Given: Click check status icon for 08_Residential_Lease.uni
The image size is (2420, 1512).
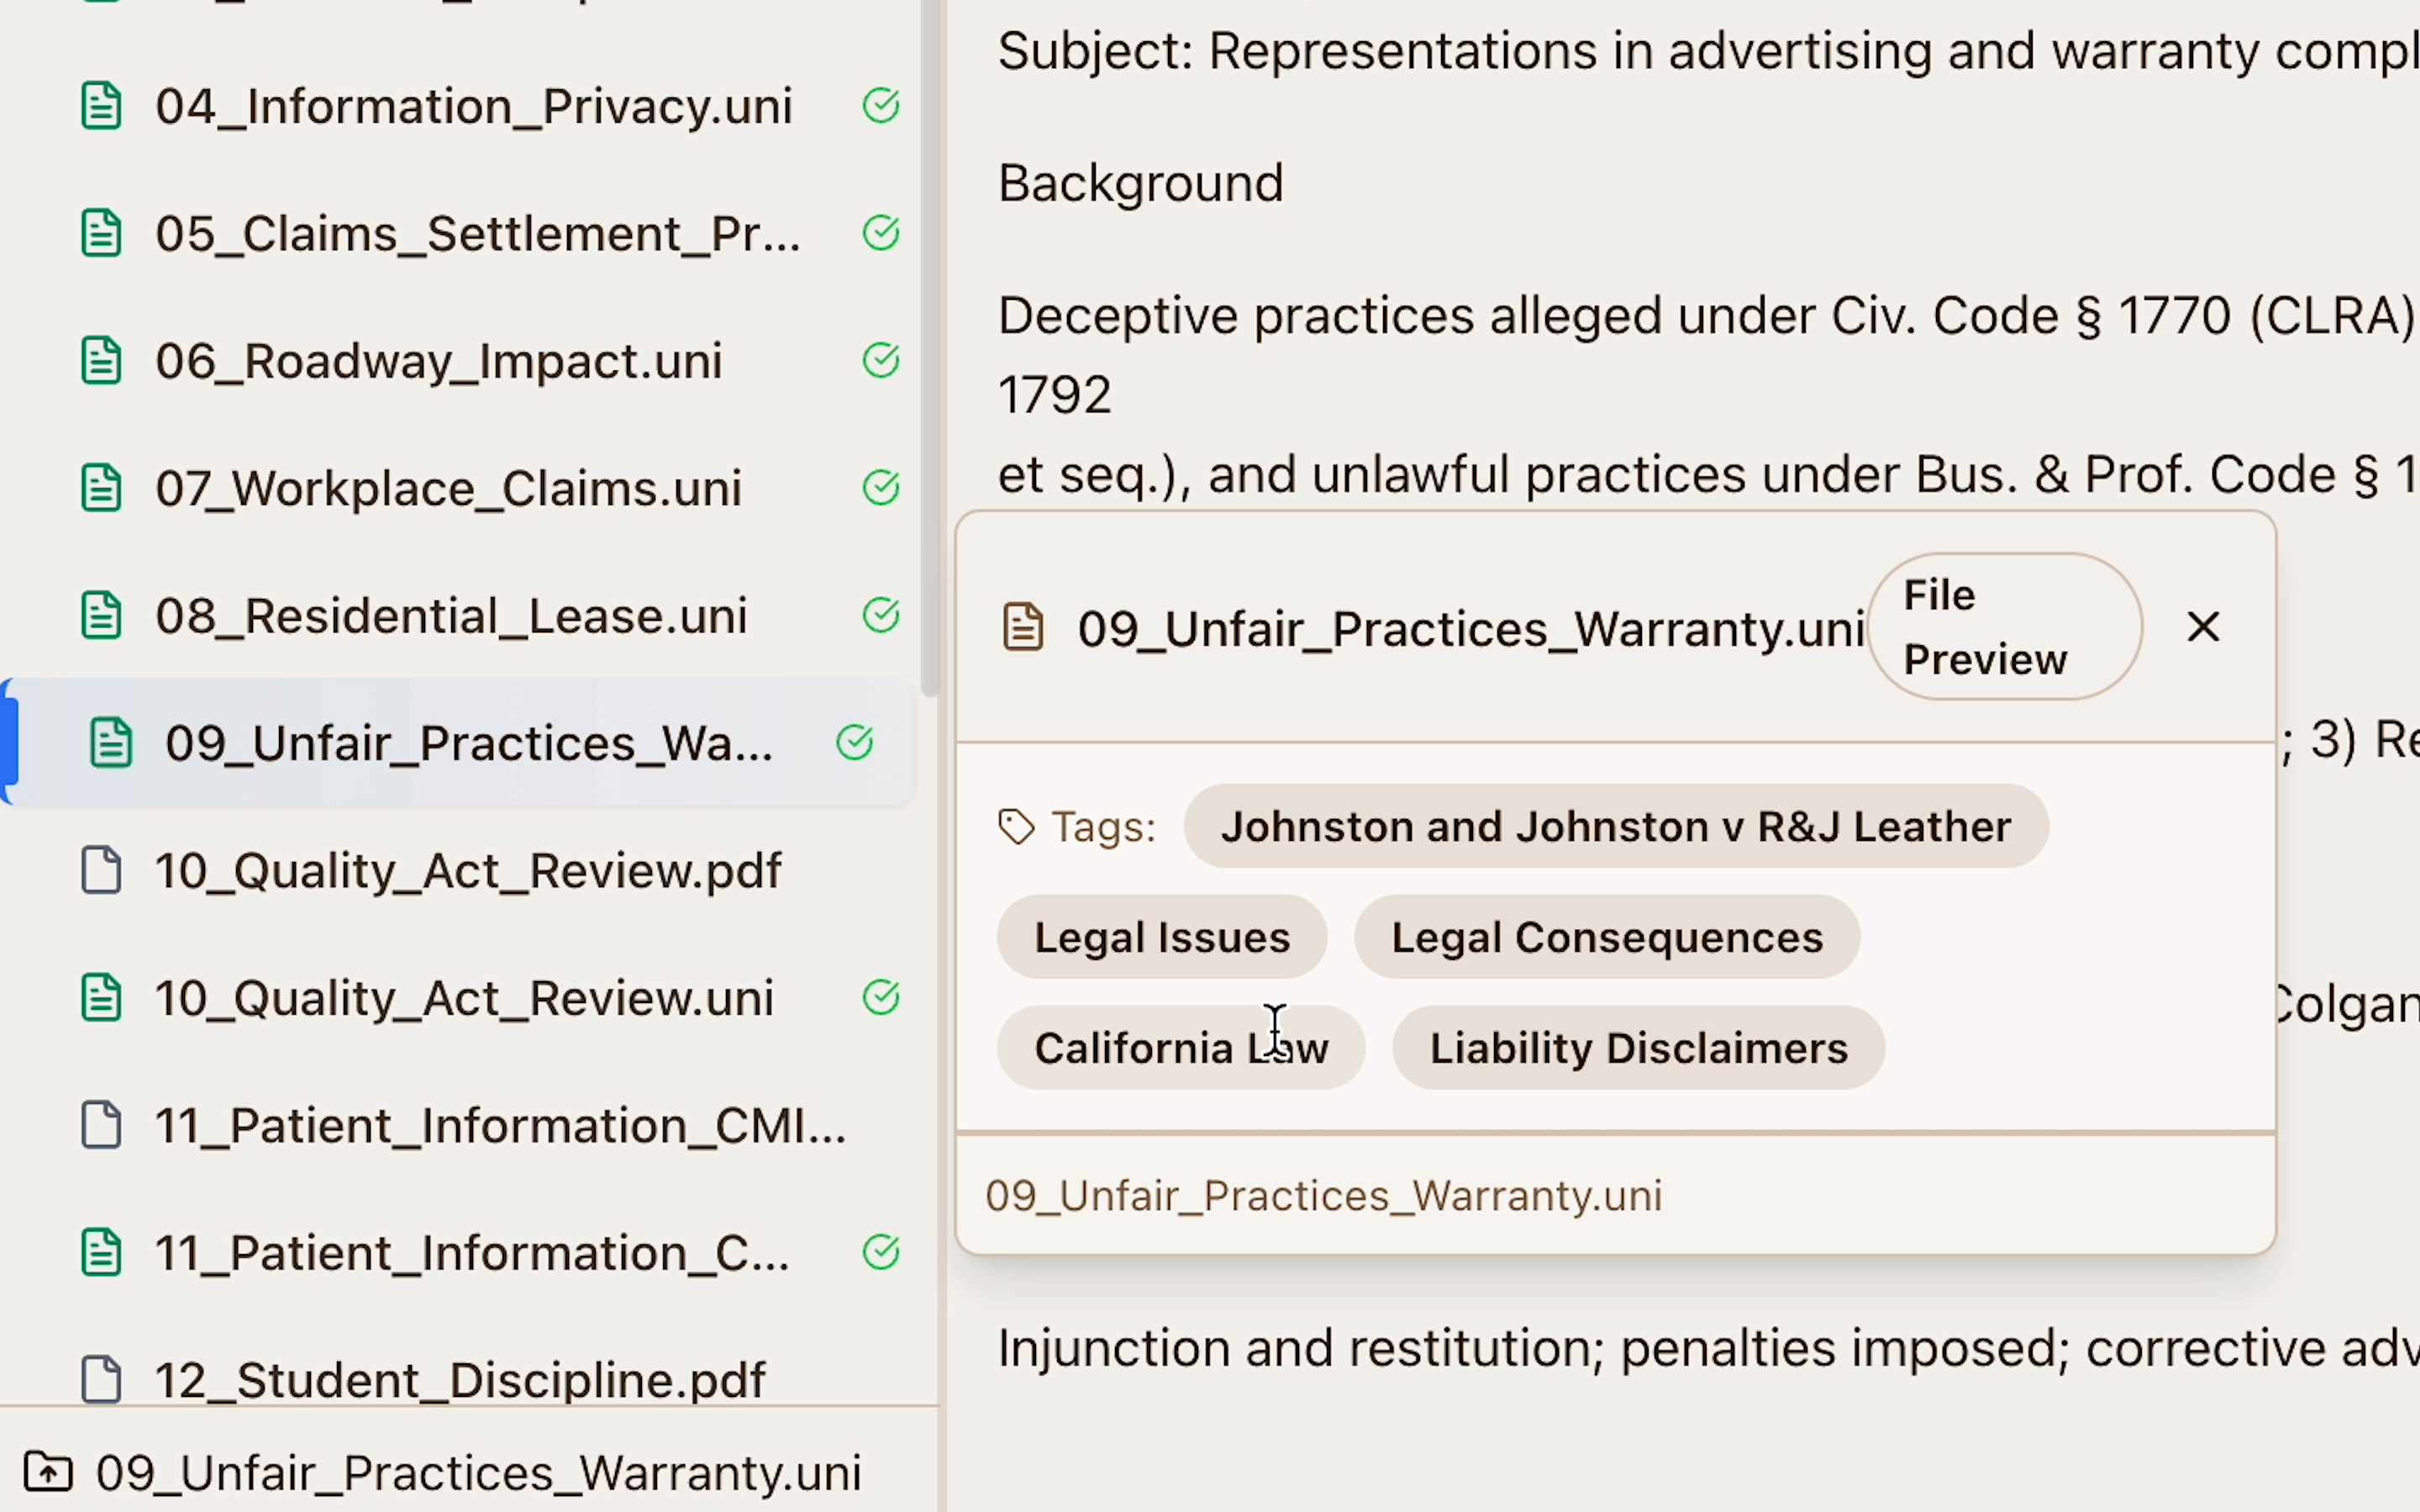Looking at the screenshot, I should (x=880, y=615).
